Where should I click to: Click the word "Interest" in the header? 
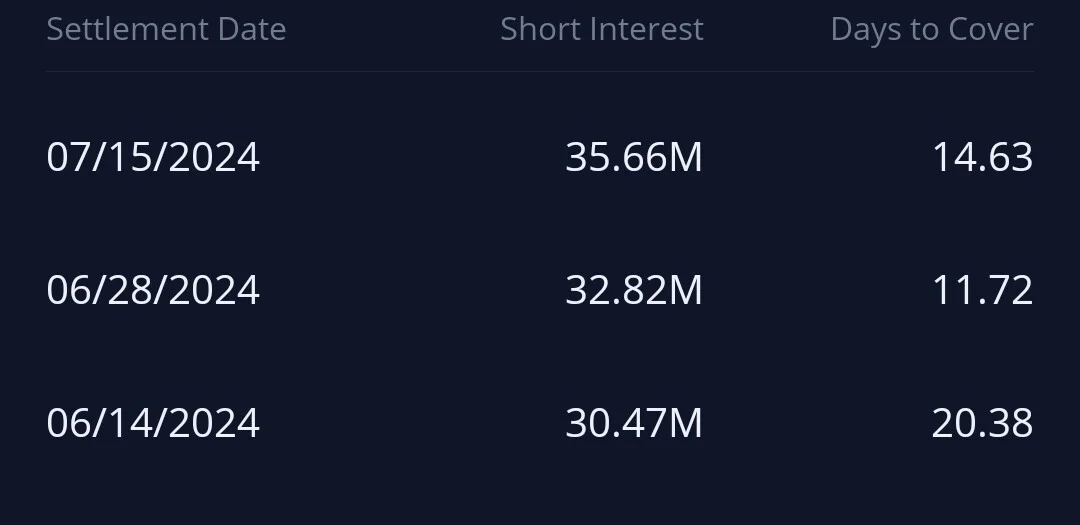pyautogui.click(x=647, y=29)
